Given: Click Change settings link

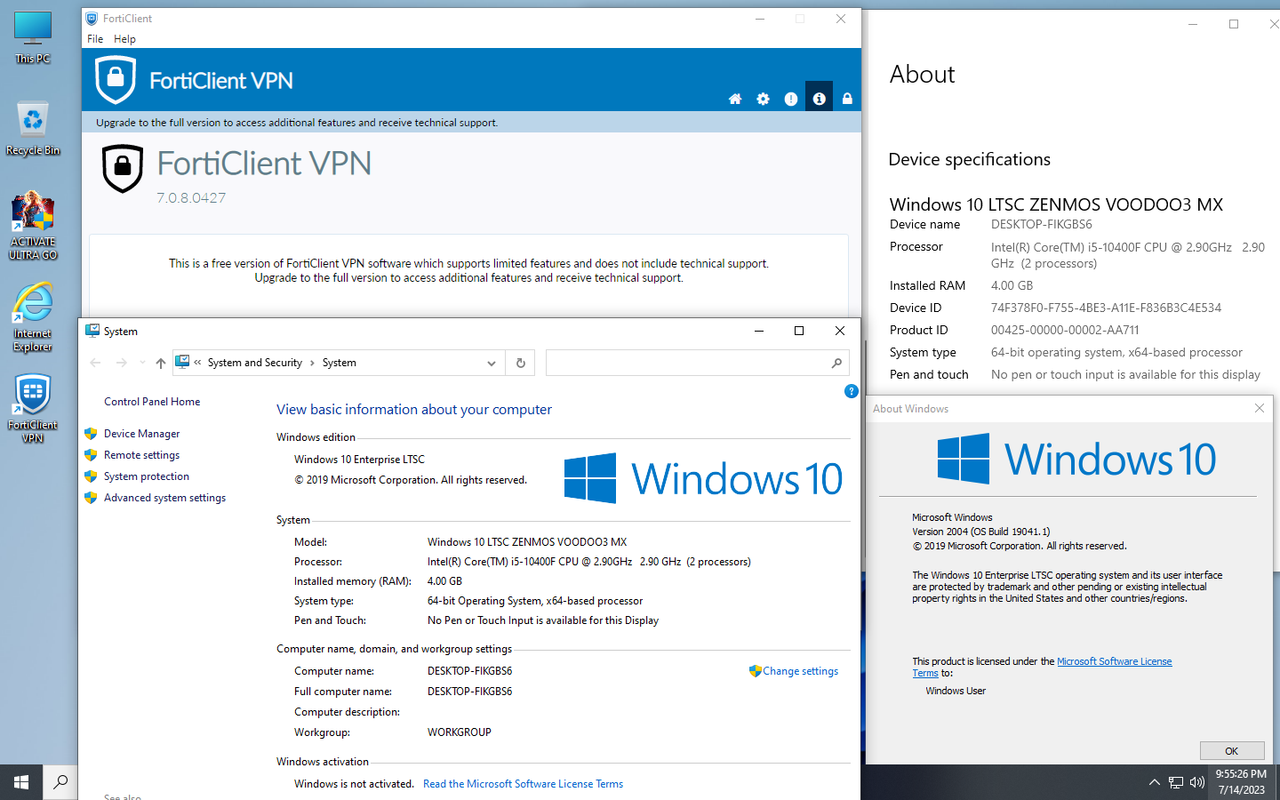Looking at the screenshot, I should coord(800,671).
